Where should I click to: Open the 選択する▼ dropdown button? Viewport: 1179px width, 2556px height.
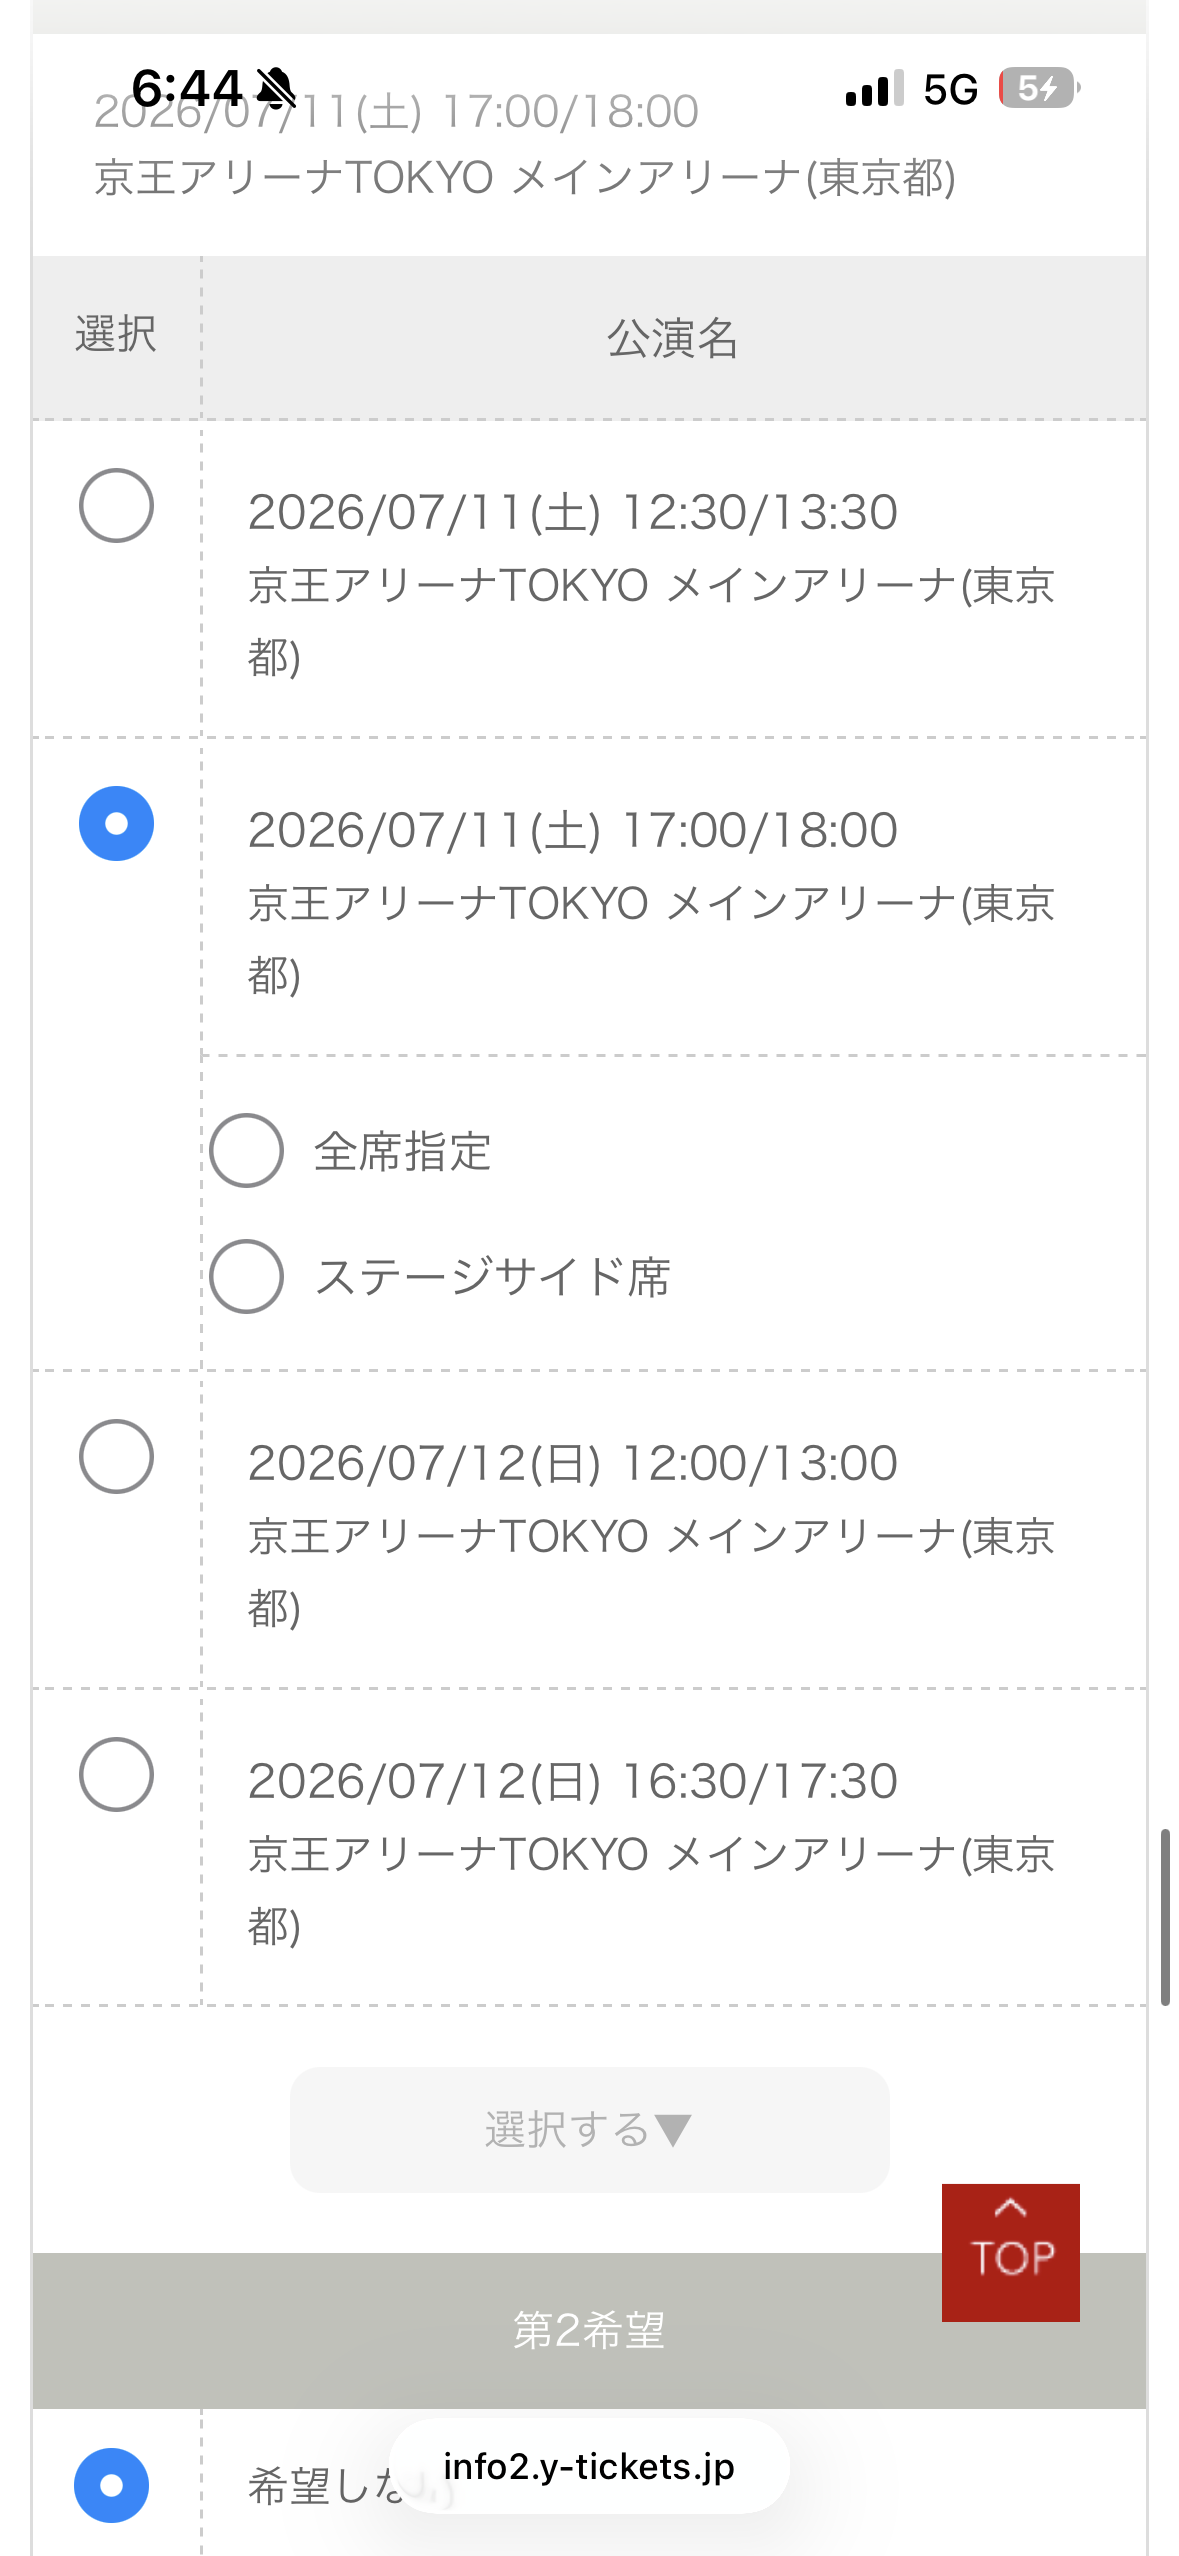tap(589, 2130)
